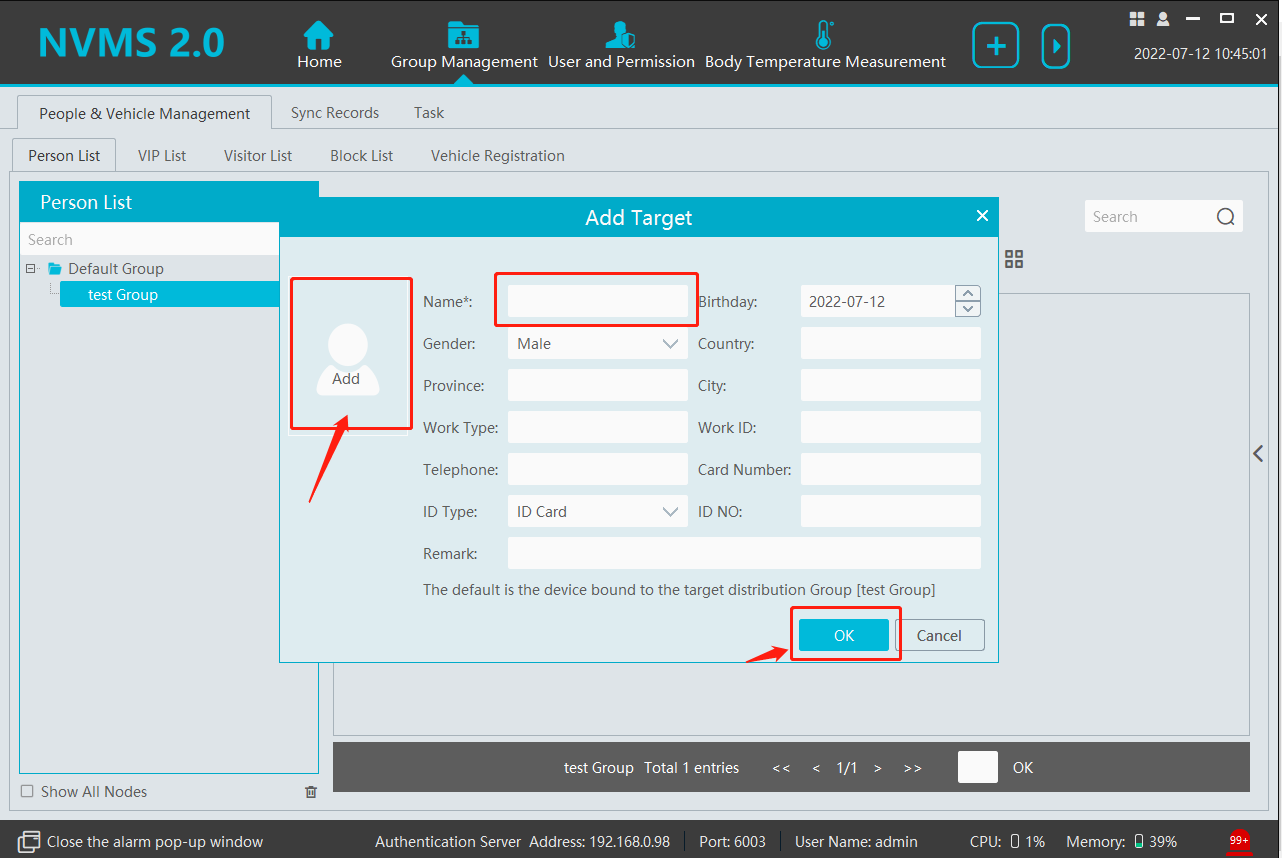Confirm with the dialog OK button

pos(844,635)
